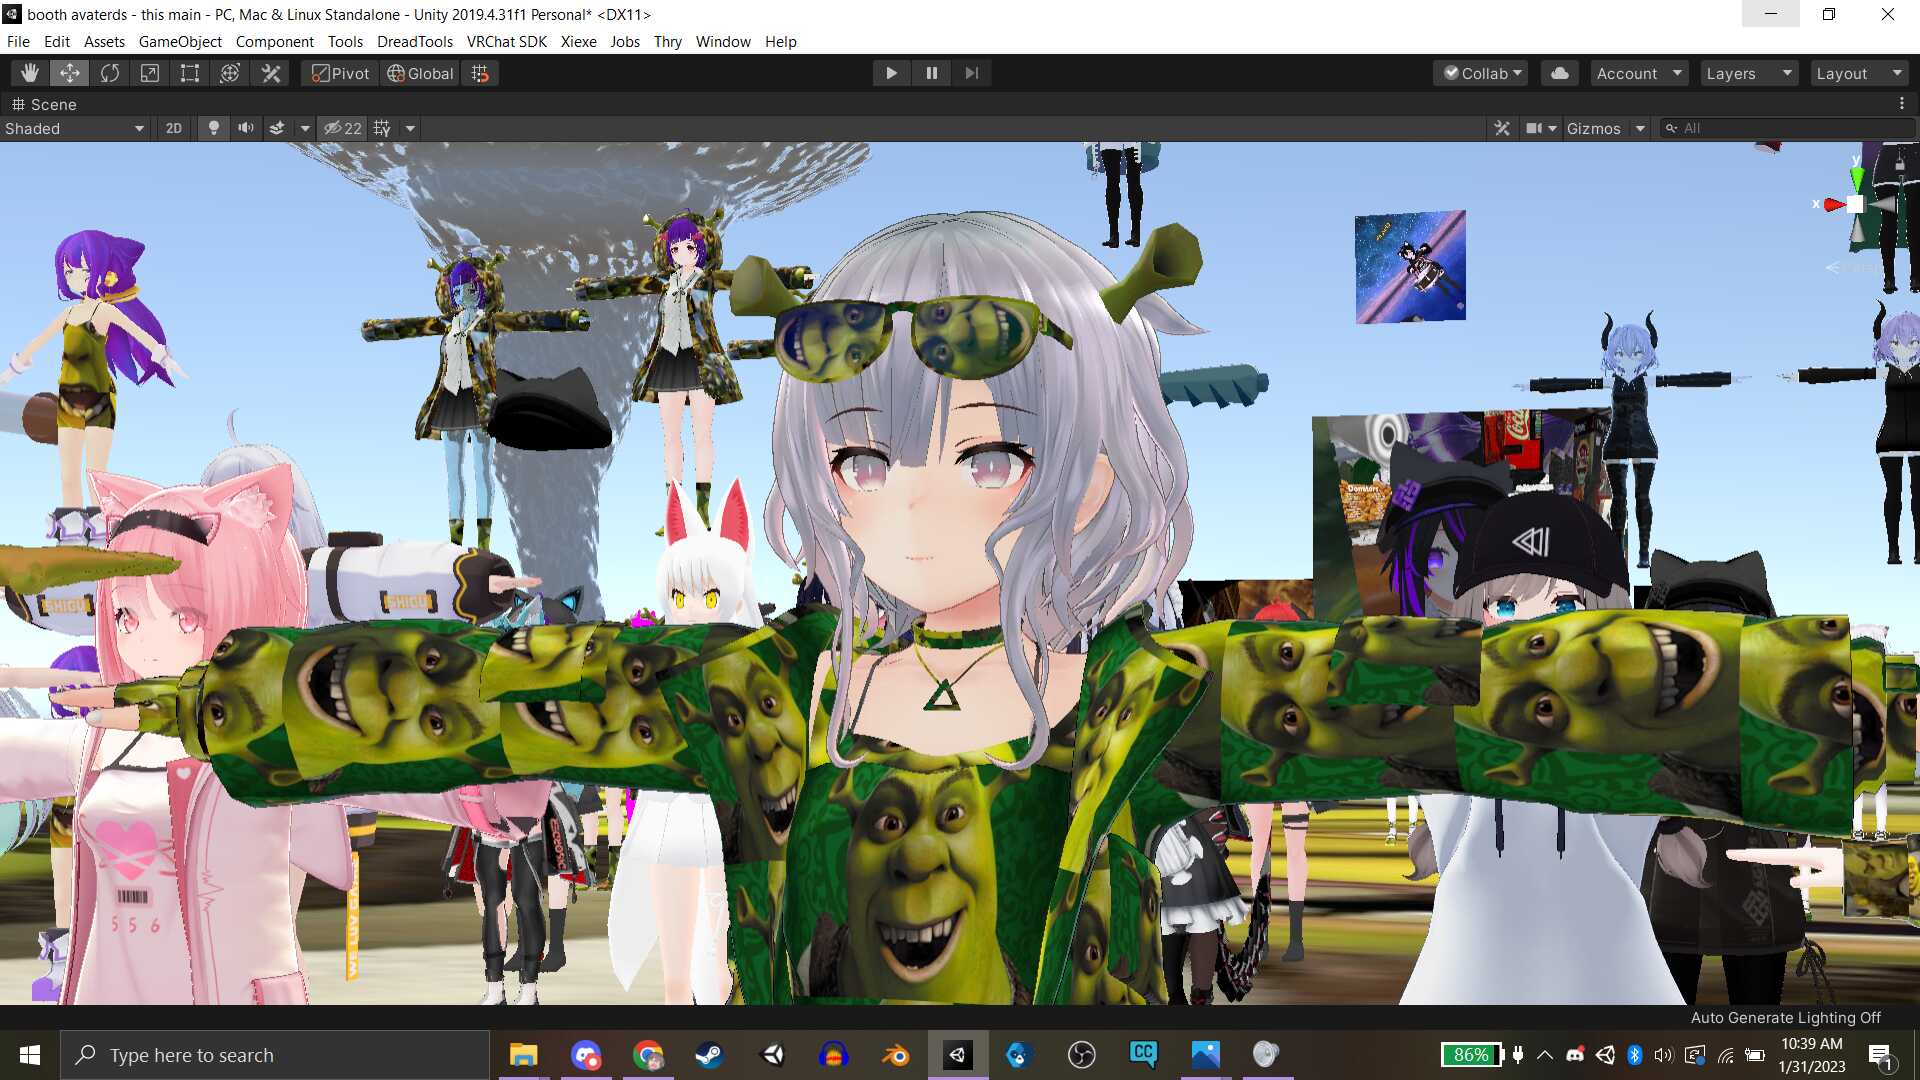Image resolution: width=1920 pixels, height=1080 pixels.
Task: Open custom editor tools icon
Action: coord(271,73)
